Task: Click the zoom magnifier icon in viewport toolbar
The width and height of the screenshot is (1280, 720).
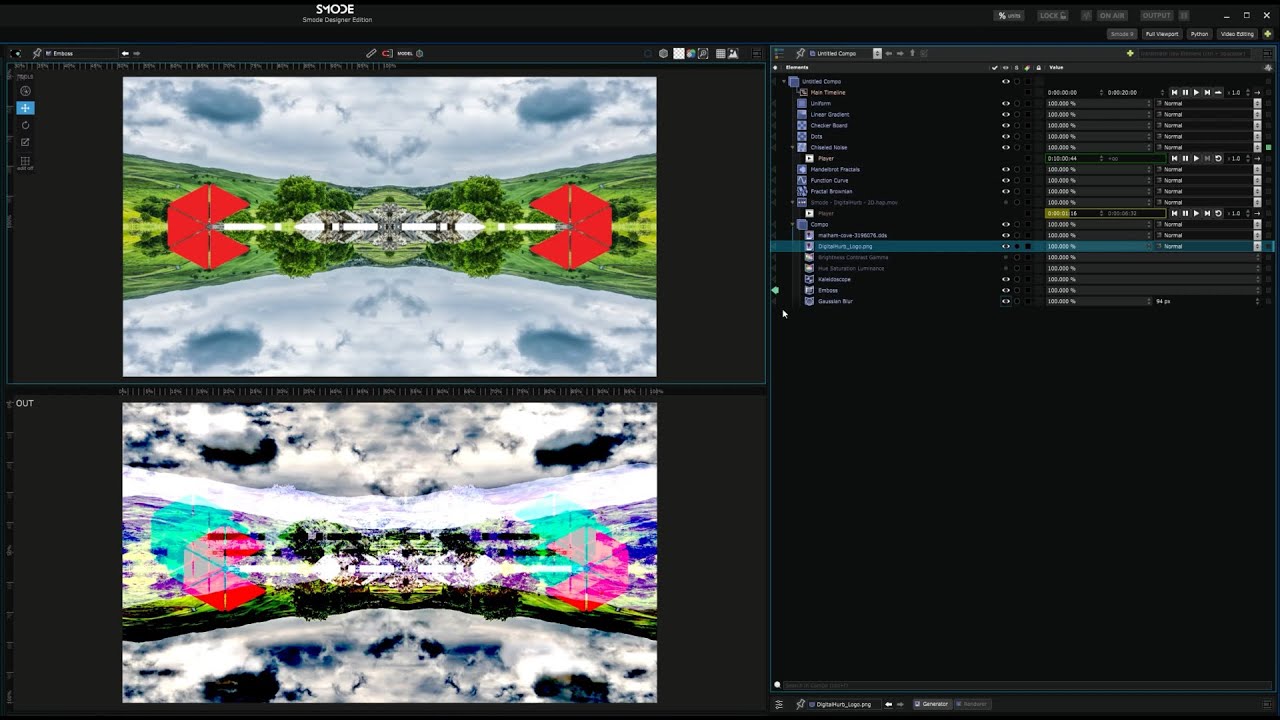Action: pyautogui.click(x=703, y=53)
